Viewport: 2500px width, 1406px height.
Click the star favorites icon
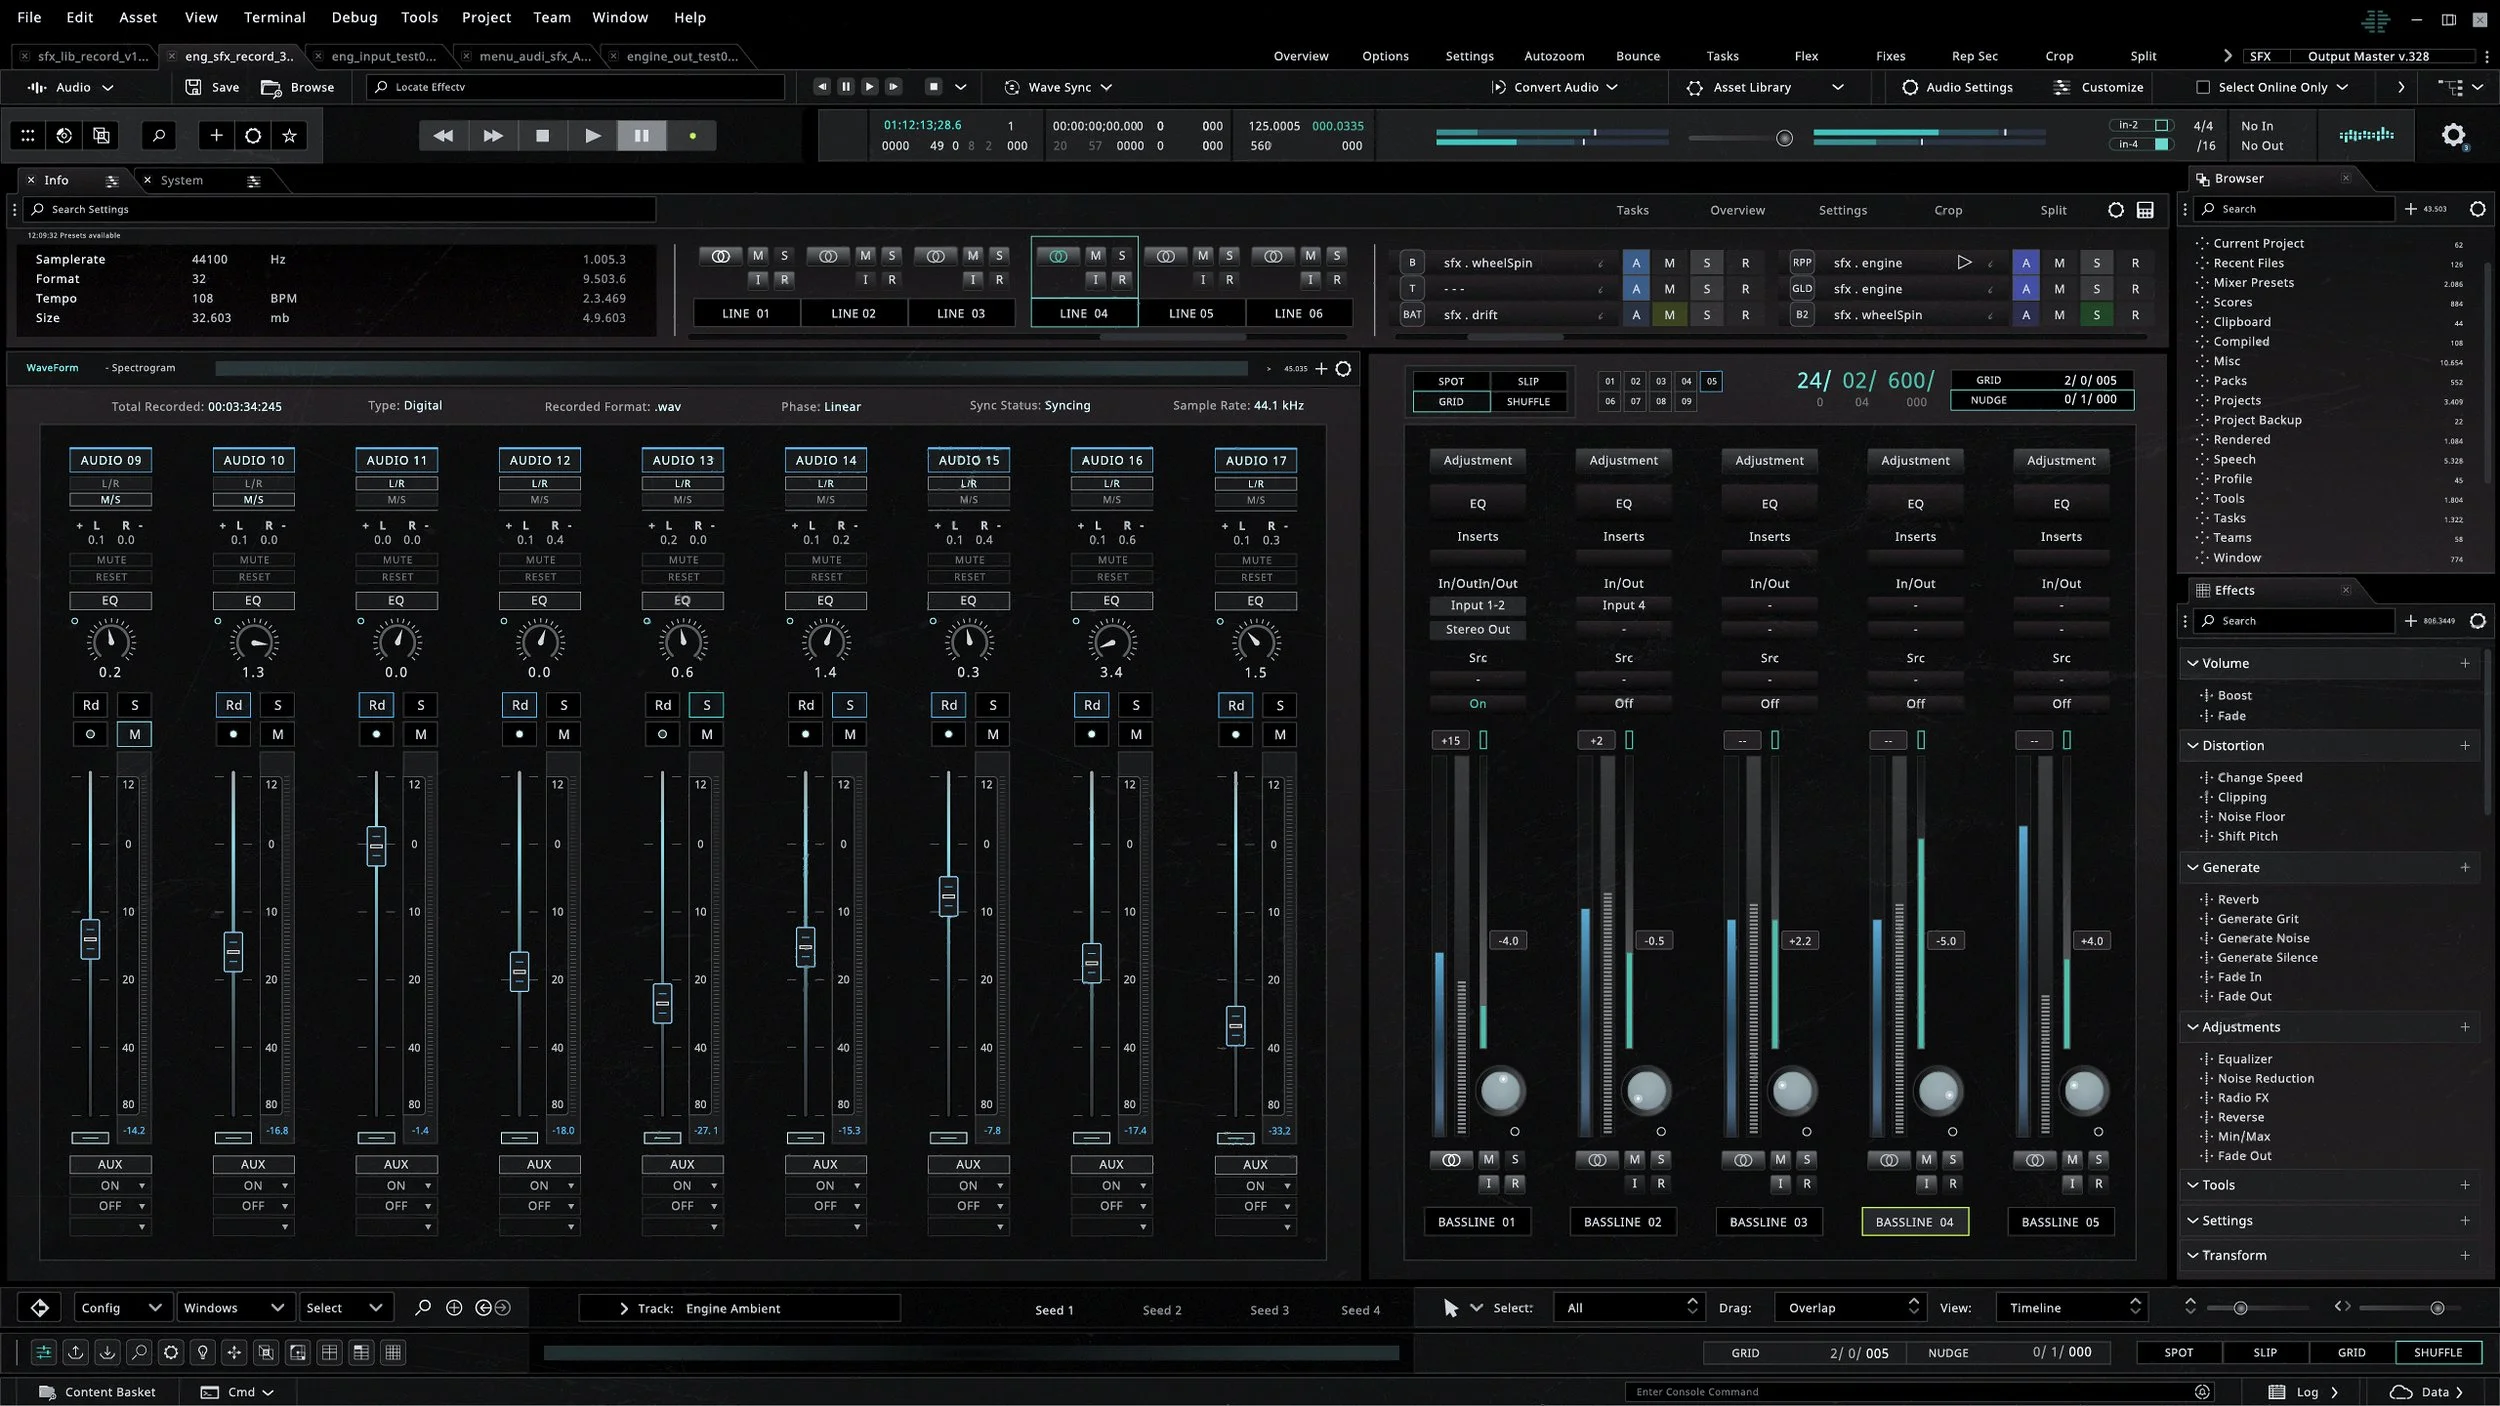(289, 136)
